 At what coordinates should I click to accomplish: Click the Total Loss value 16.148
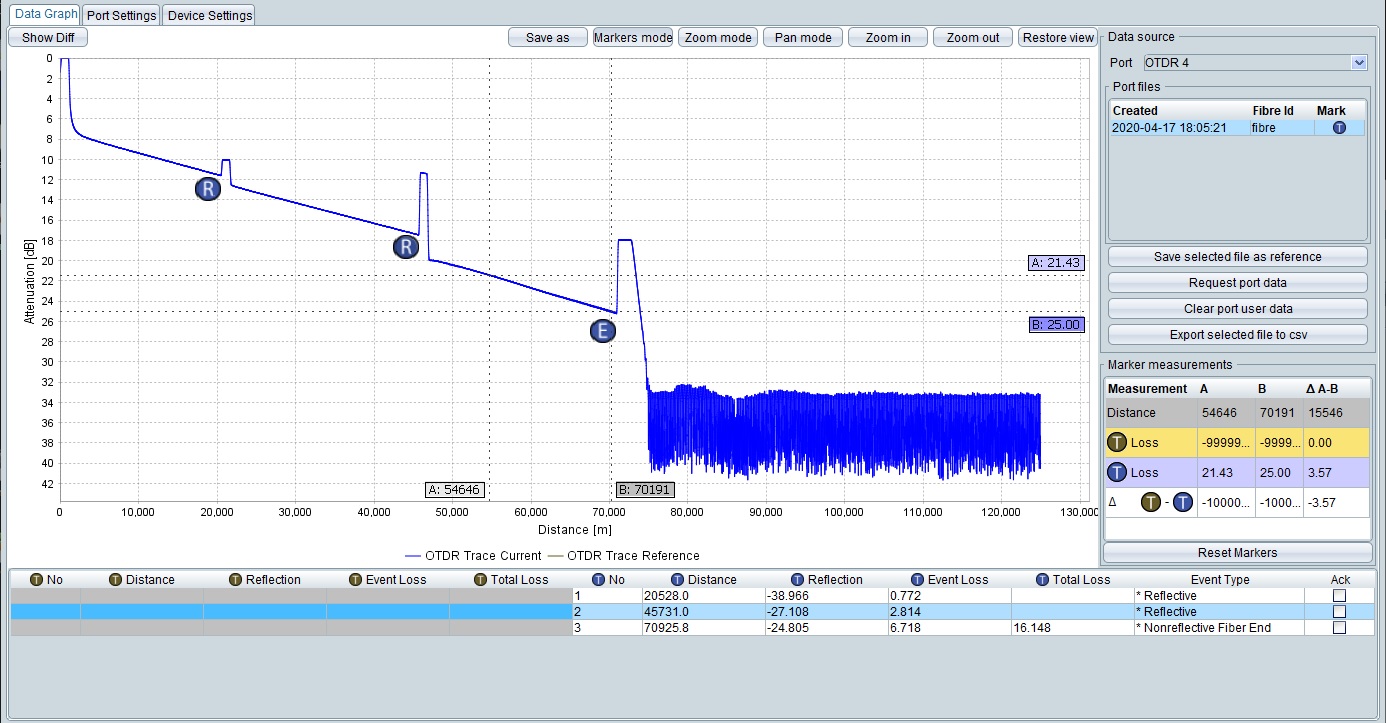pos(1033,628)
